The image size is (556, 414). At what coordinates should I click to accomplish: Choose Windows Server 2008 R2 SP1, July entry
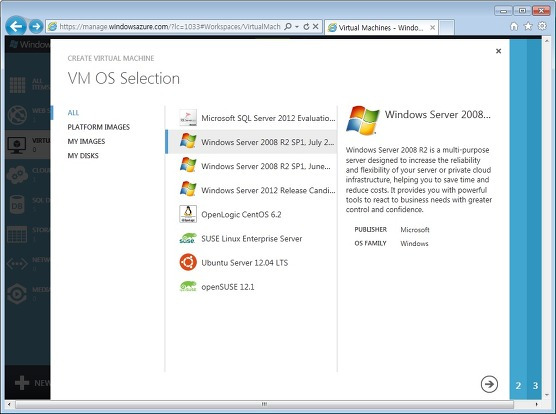coord(251,142)
